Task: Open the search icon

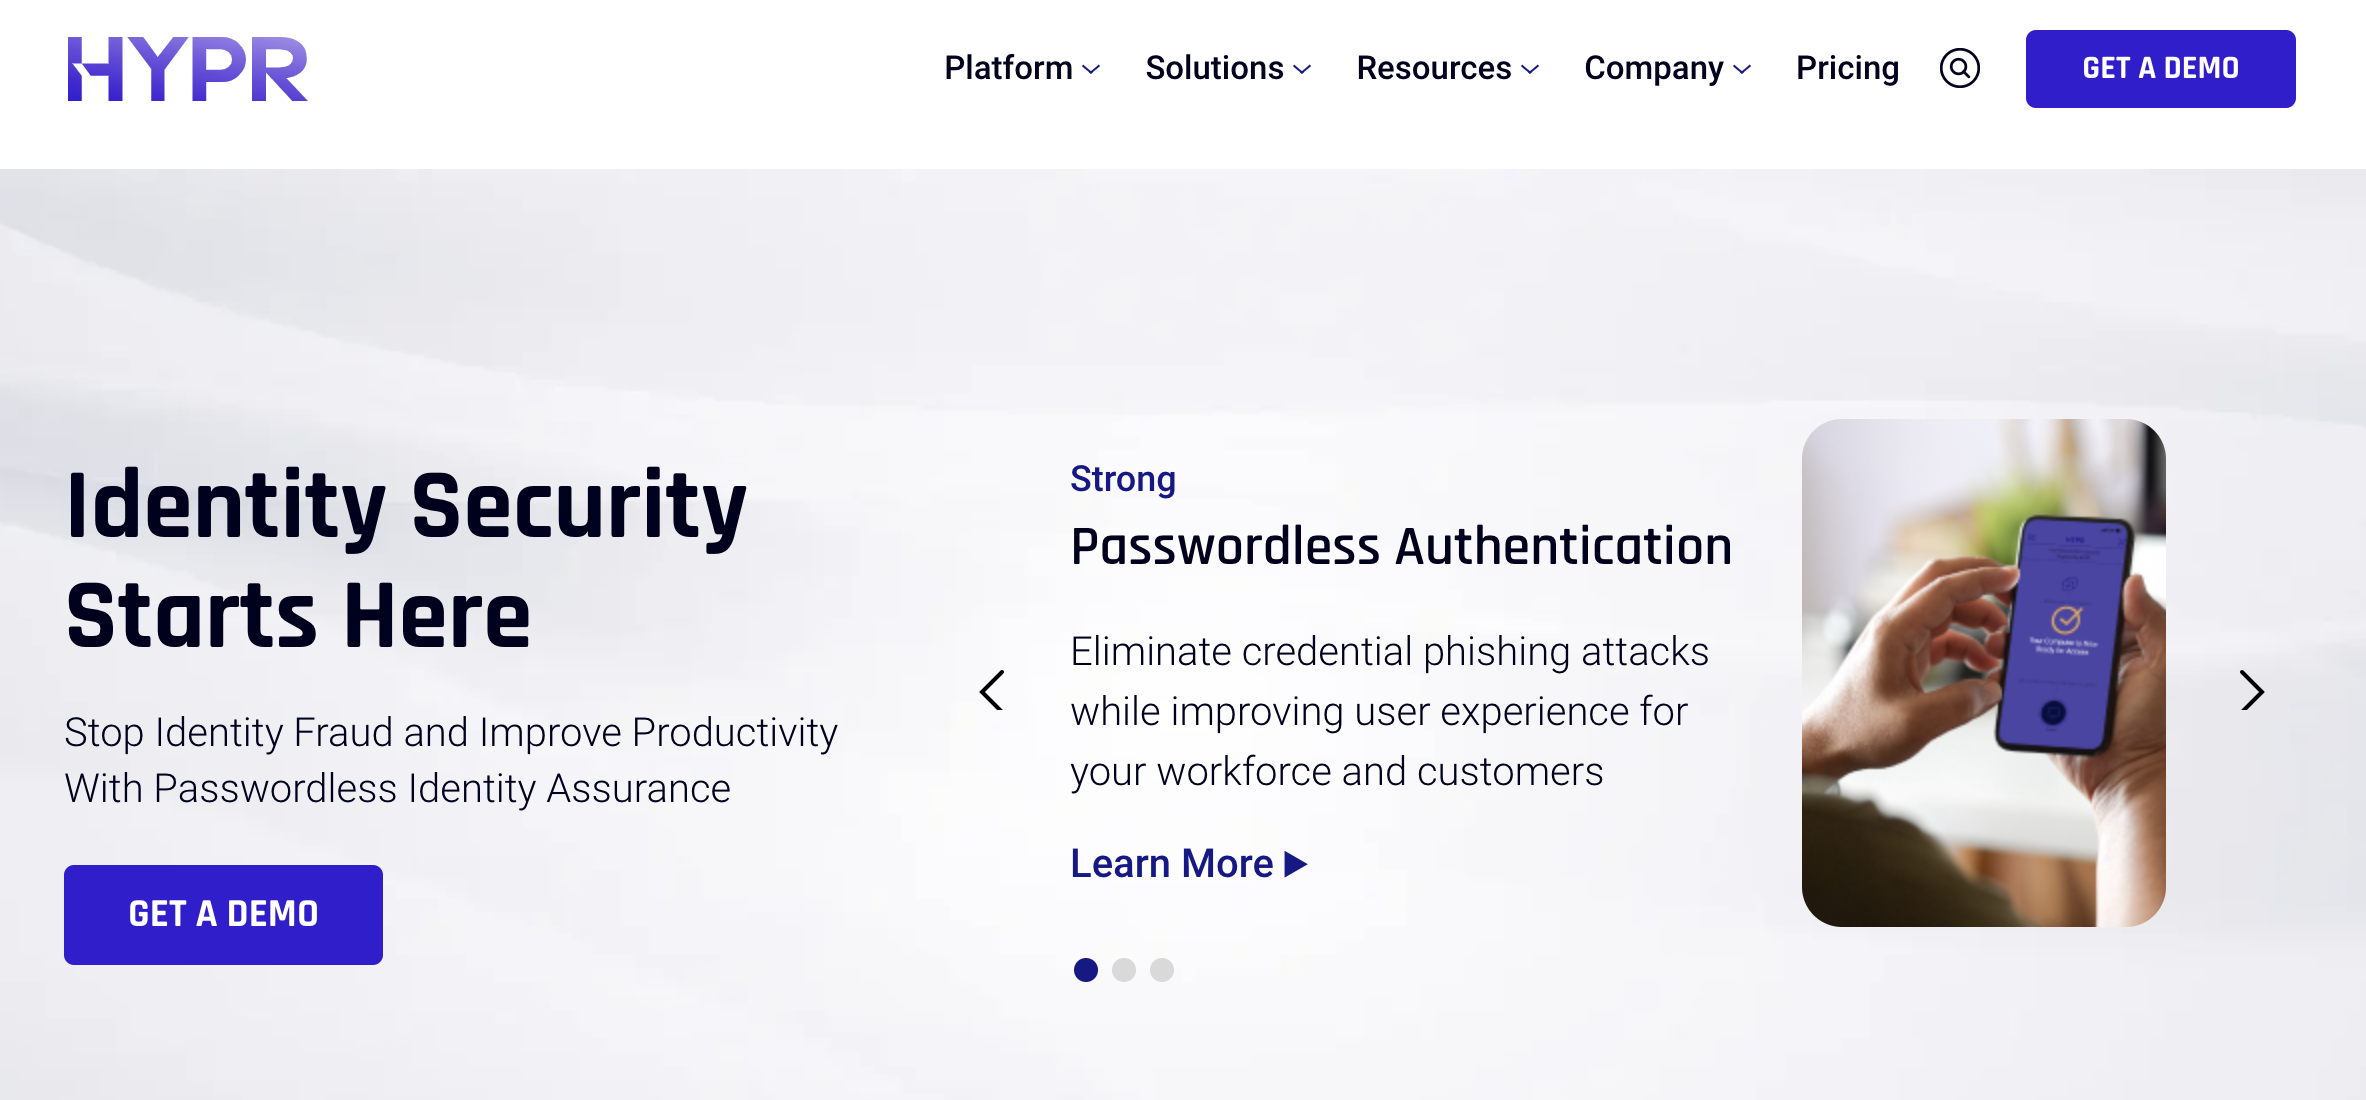Action: click(x=1960, y=68)
